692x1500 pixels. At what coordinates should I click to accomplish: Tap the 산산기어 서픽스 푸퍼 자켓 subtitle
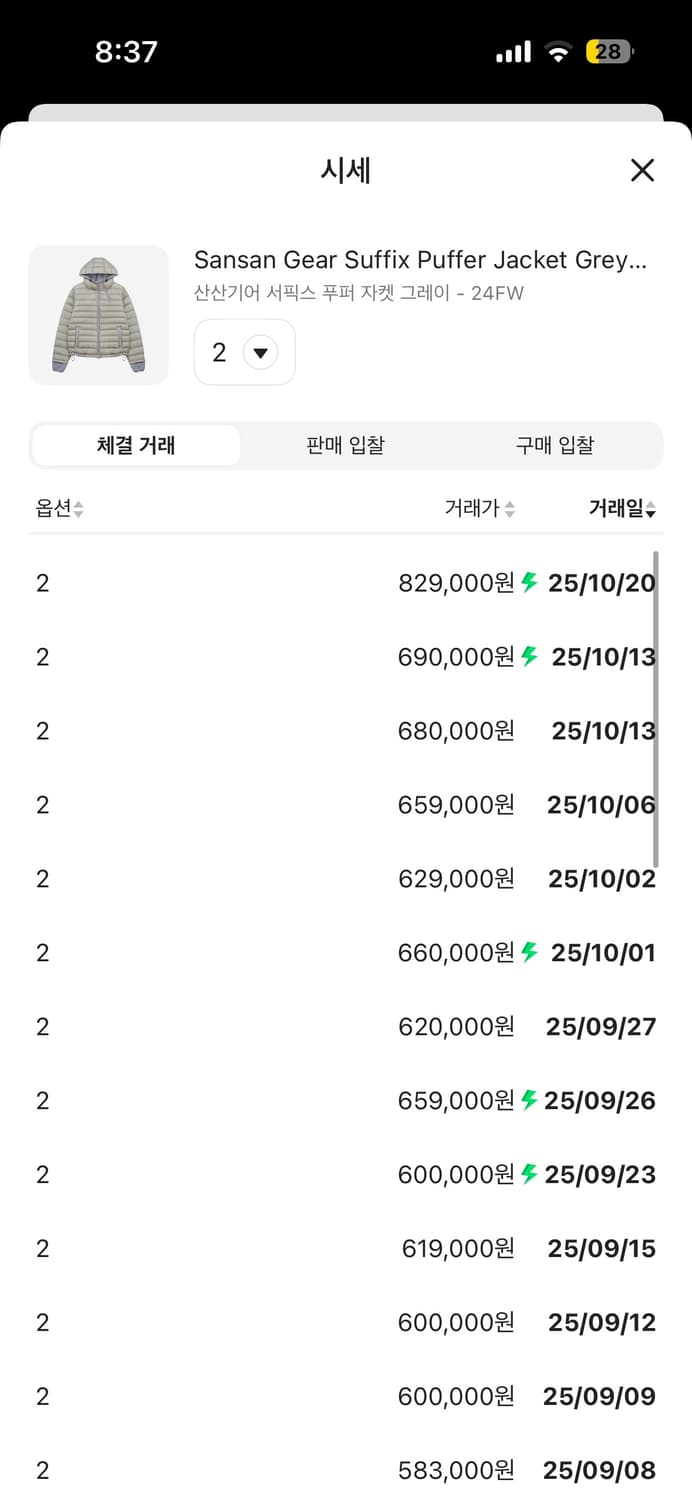(358, 293)
